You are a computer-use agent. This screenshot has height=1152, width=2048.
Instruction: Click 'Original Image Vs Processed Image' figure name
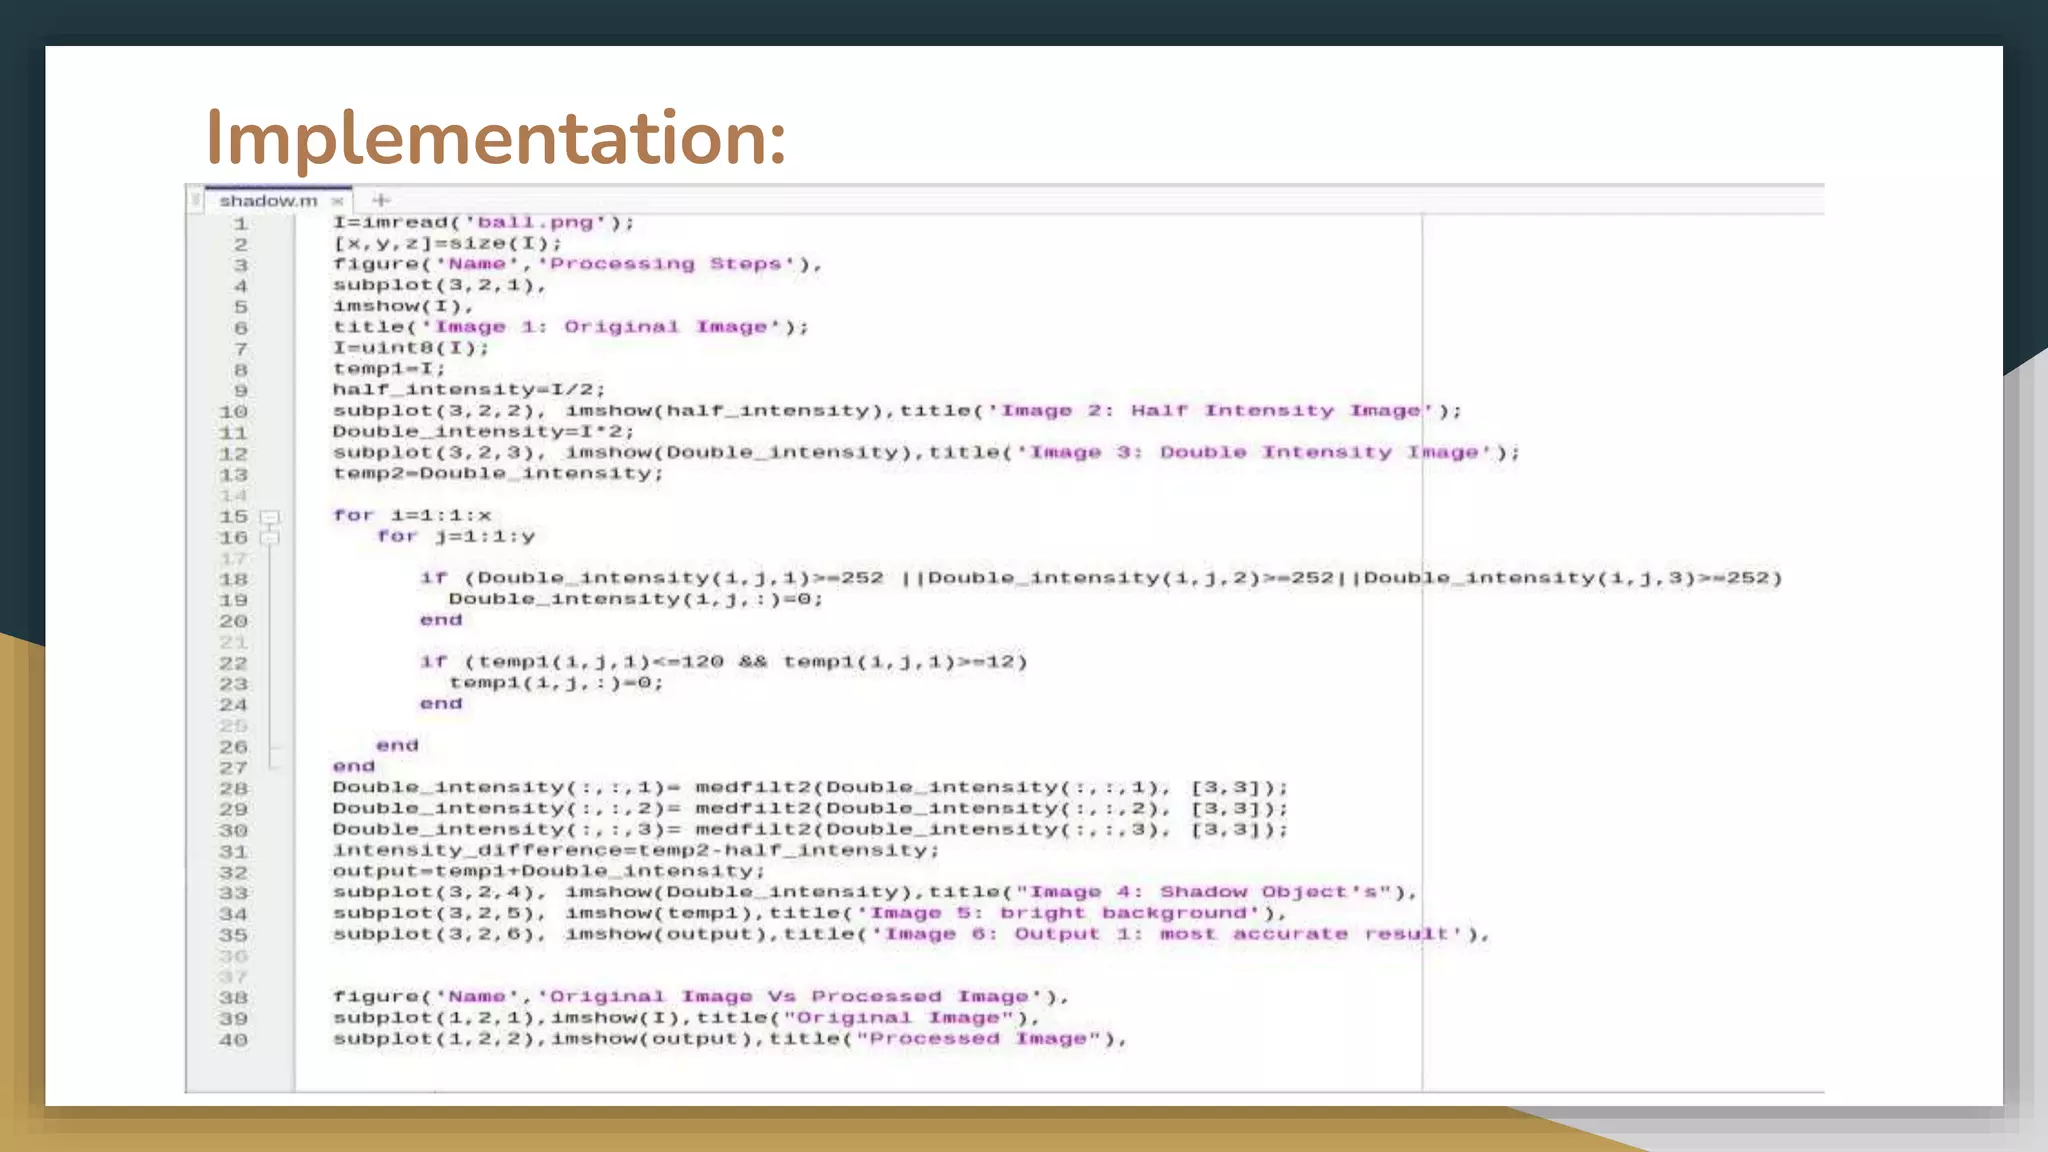coord(793,997)
